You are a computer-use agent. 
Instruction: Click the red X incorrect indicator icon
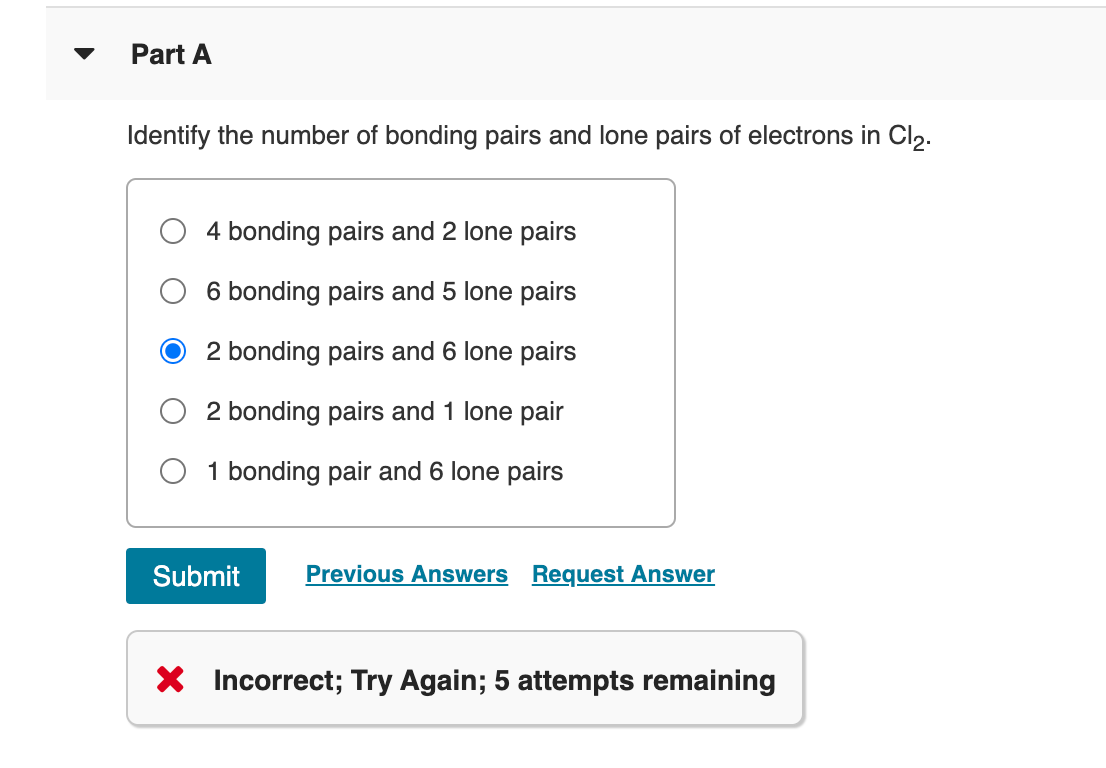tap(170, 680)
